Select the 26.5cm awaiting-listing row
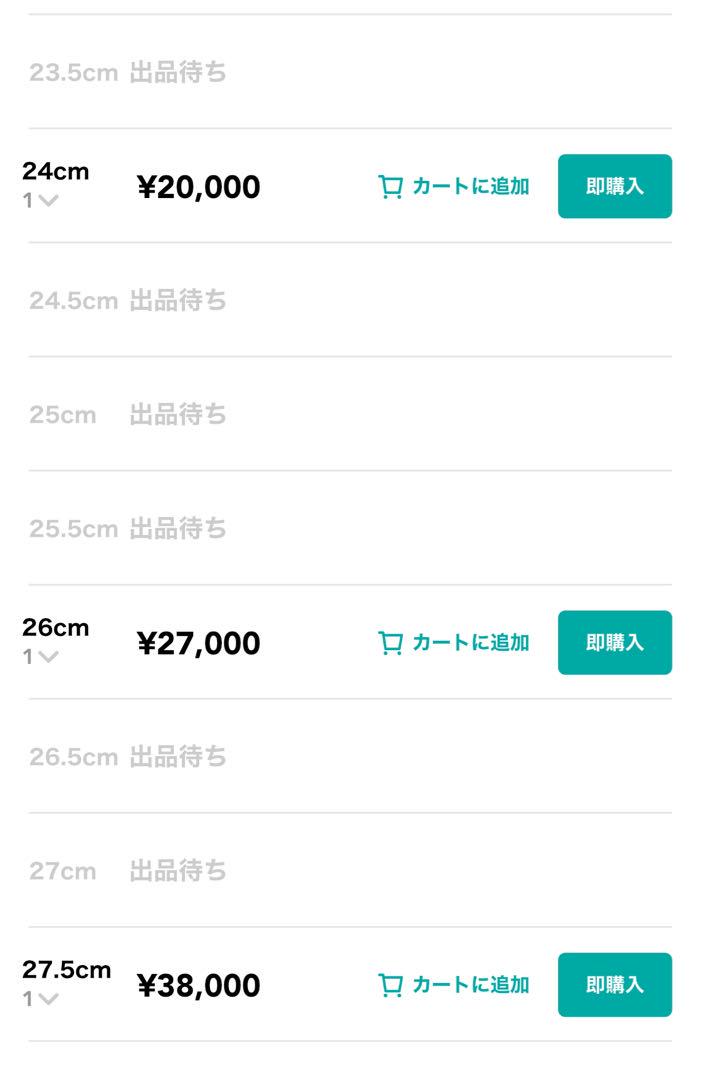Image resolution: width=701 pixels, height=1080 pixels. tap(350, 756)
